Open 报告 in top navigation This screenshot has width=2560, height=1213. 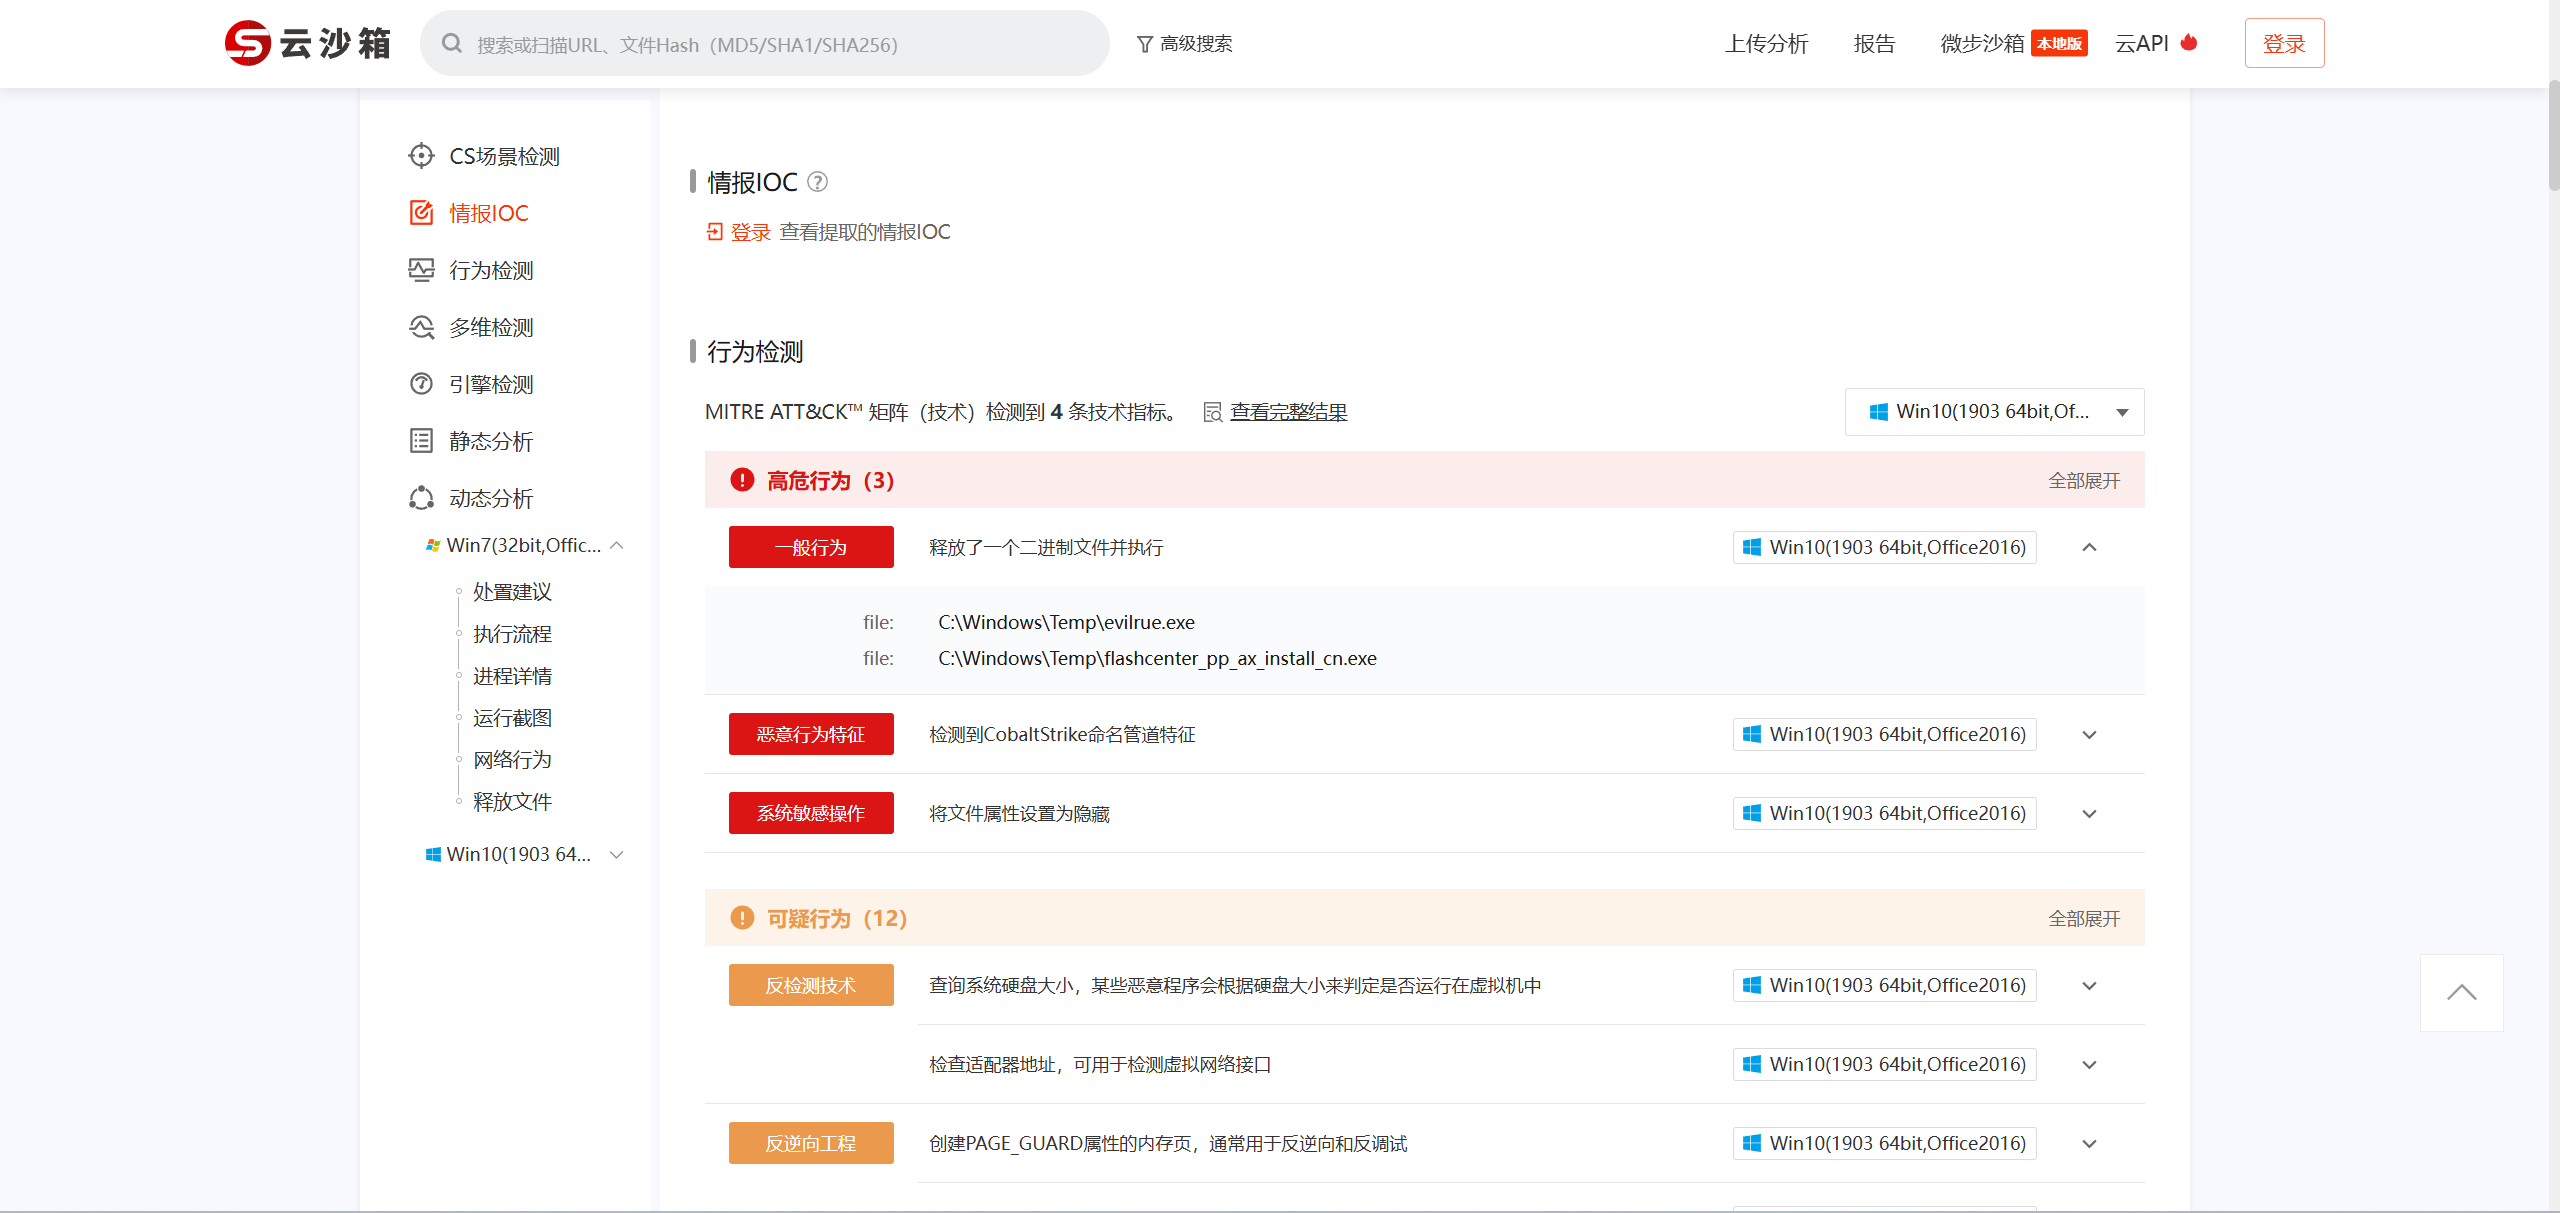click(1874, 44)
